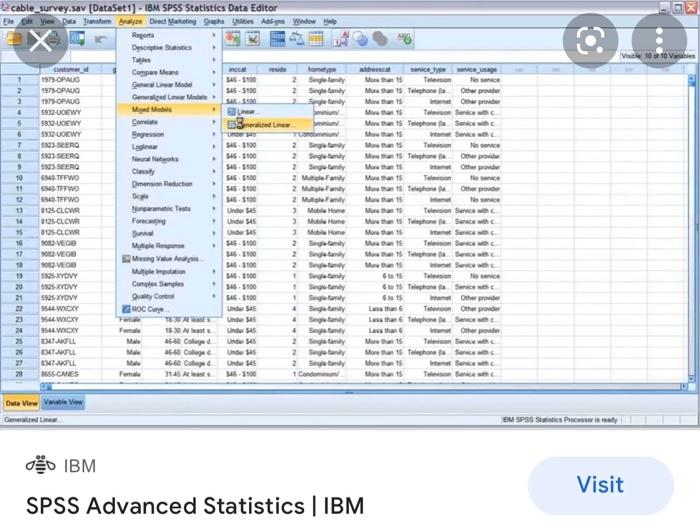
Task: Open the File menu
Action: click(x=8, y=21)
